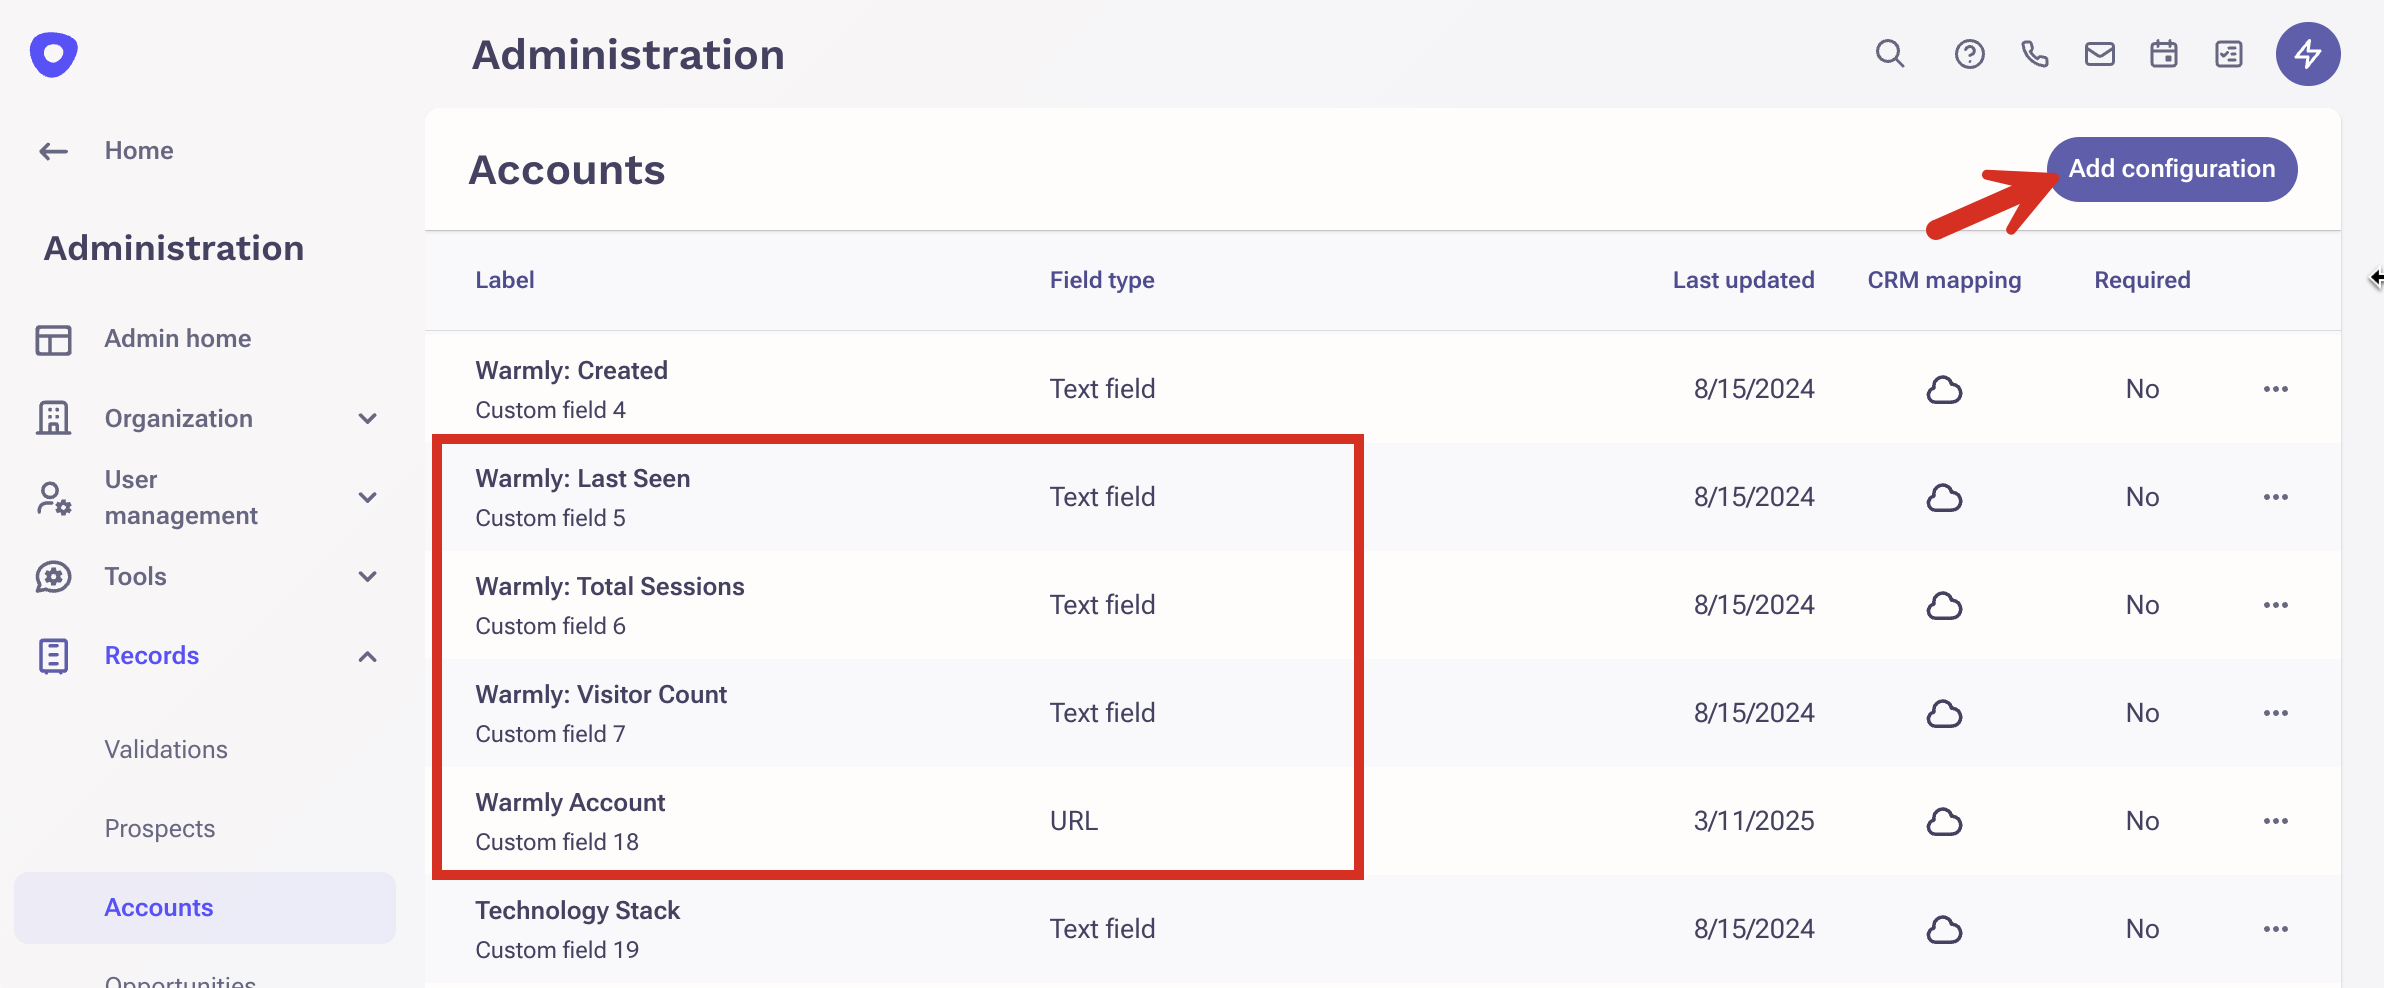Click the phone call icon

(x=2034, y=54)
